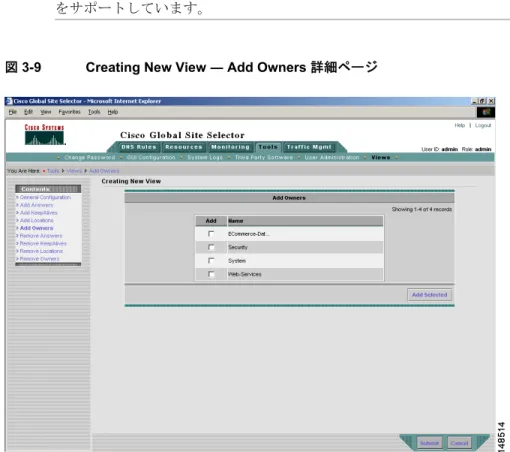Screen dimensions: 510x452
Task: Open Add Locations in Contents
Action: (x=37, y=220)
